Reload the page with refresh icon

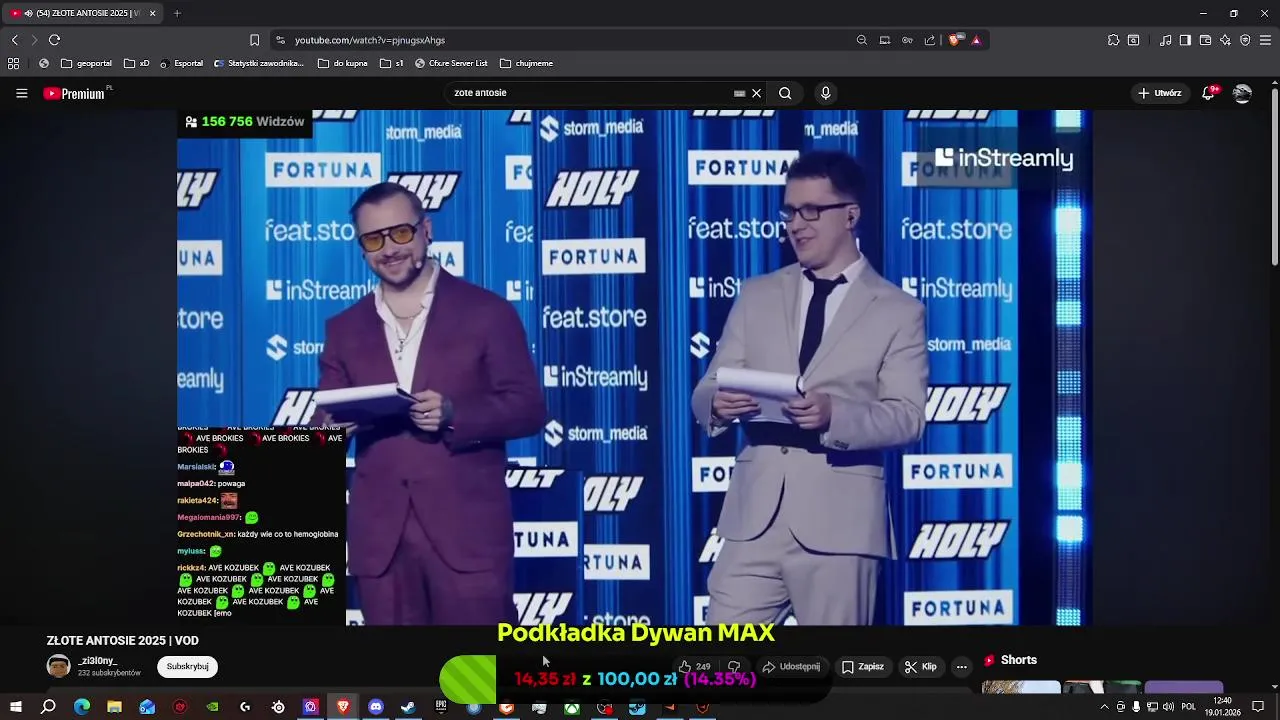(x=54, y=40)
